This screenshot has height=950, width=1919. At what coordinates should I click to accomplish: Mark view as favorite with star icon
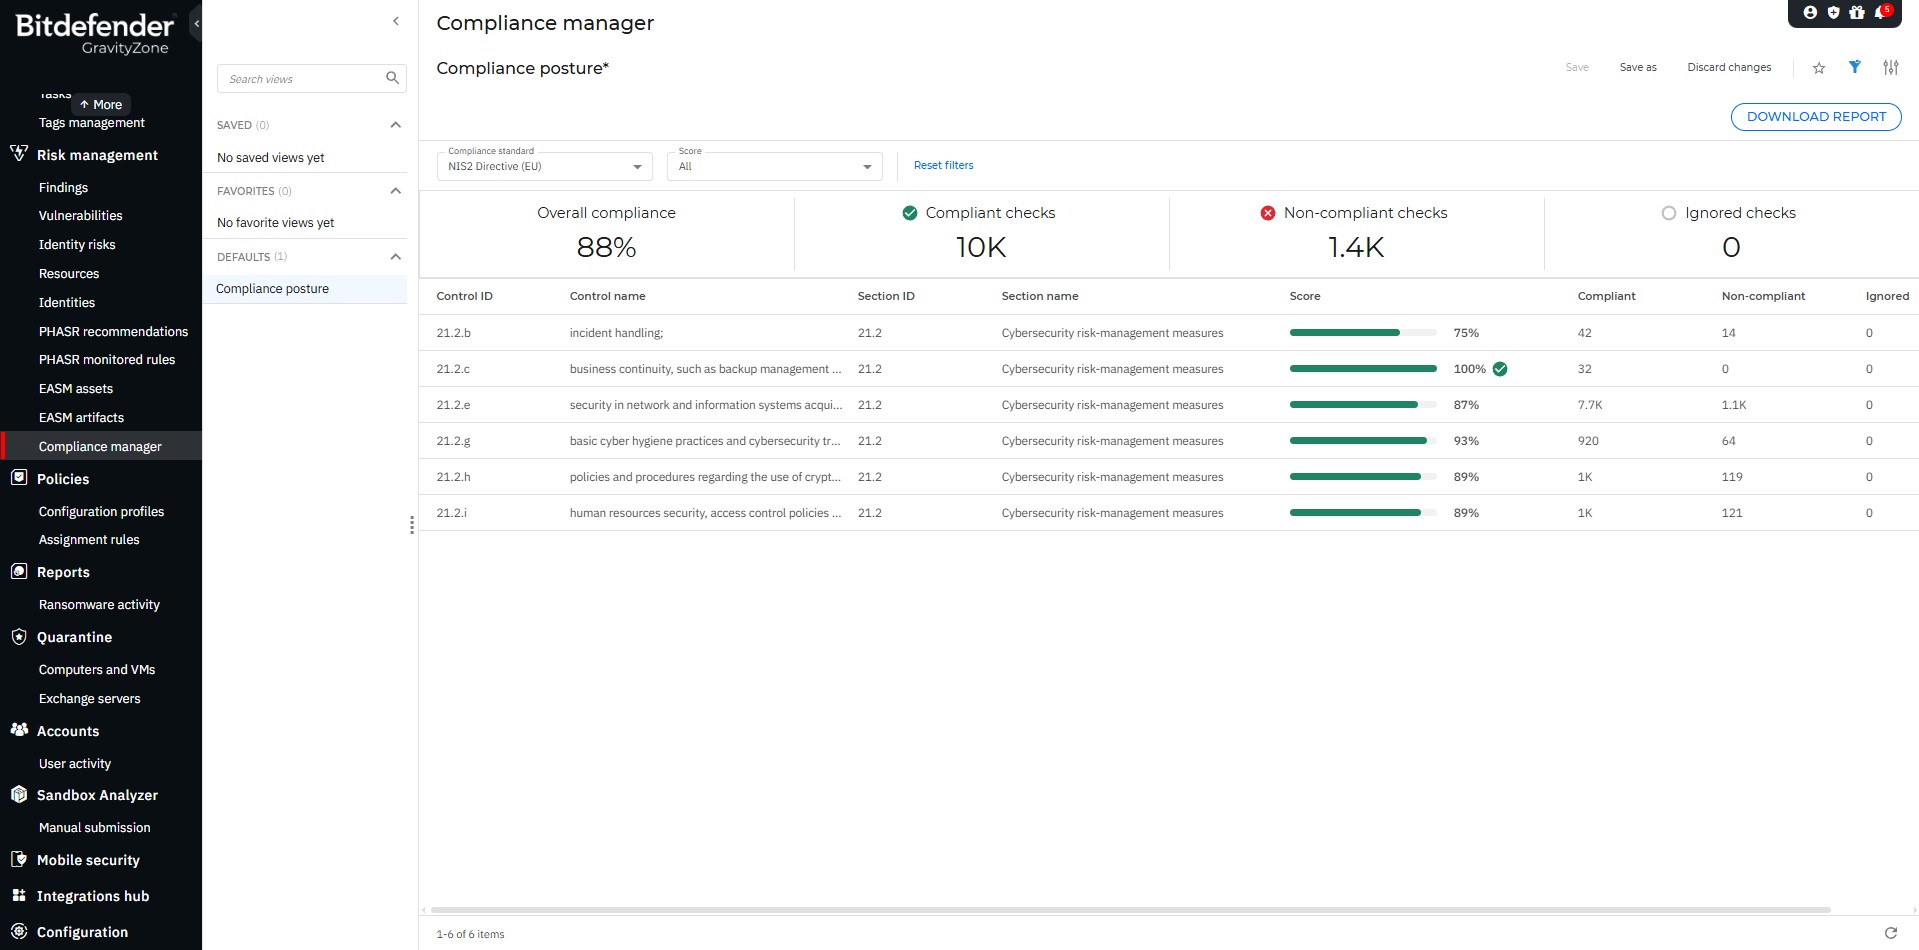[1819, 68]
